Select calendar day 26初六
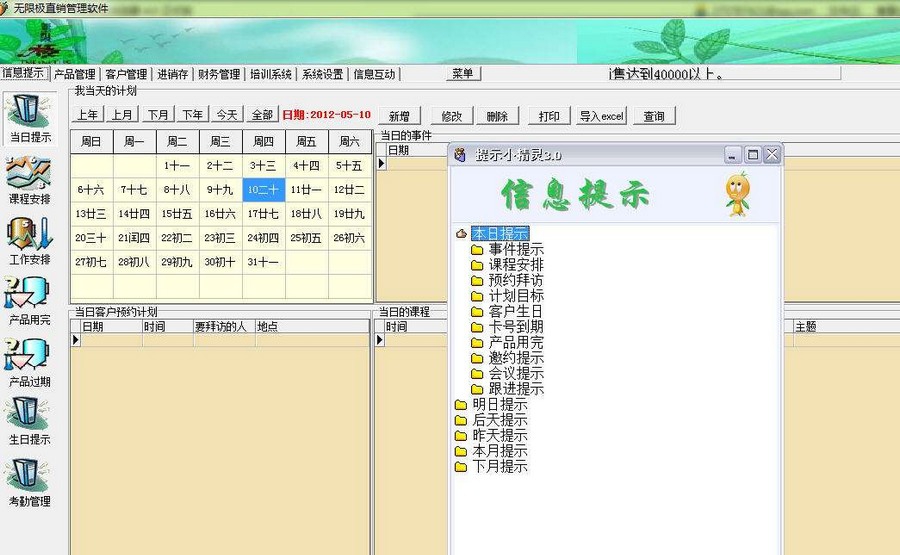Screen dimensions: 900x555 [350, 238]
